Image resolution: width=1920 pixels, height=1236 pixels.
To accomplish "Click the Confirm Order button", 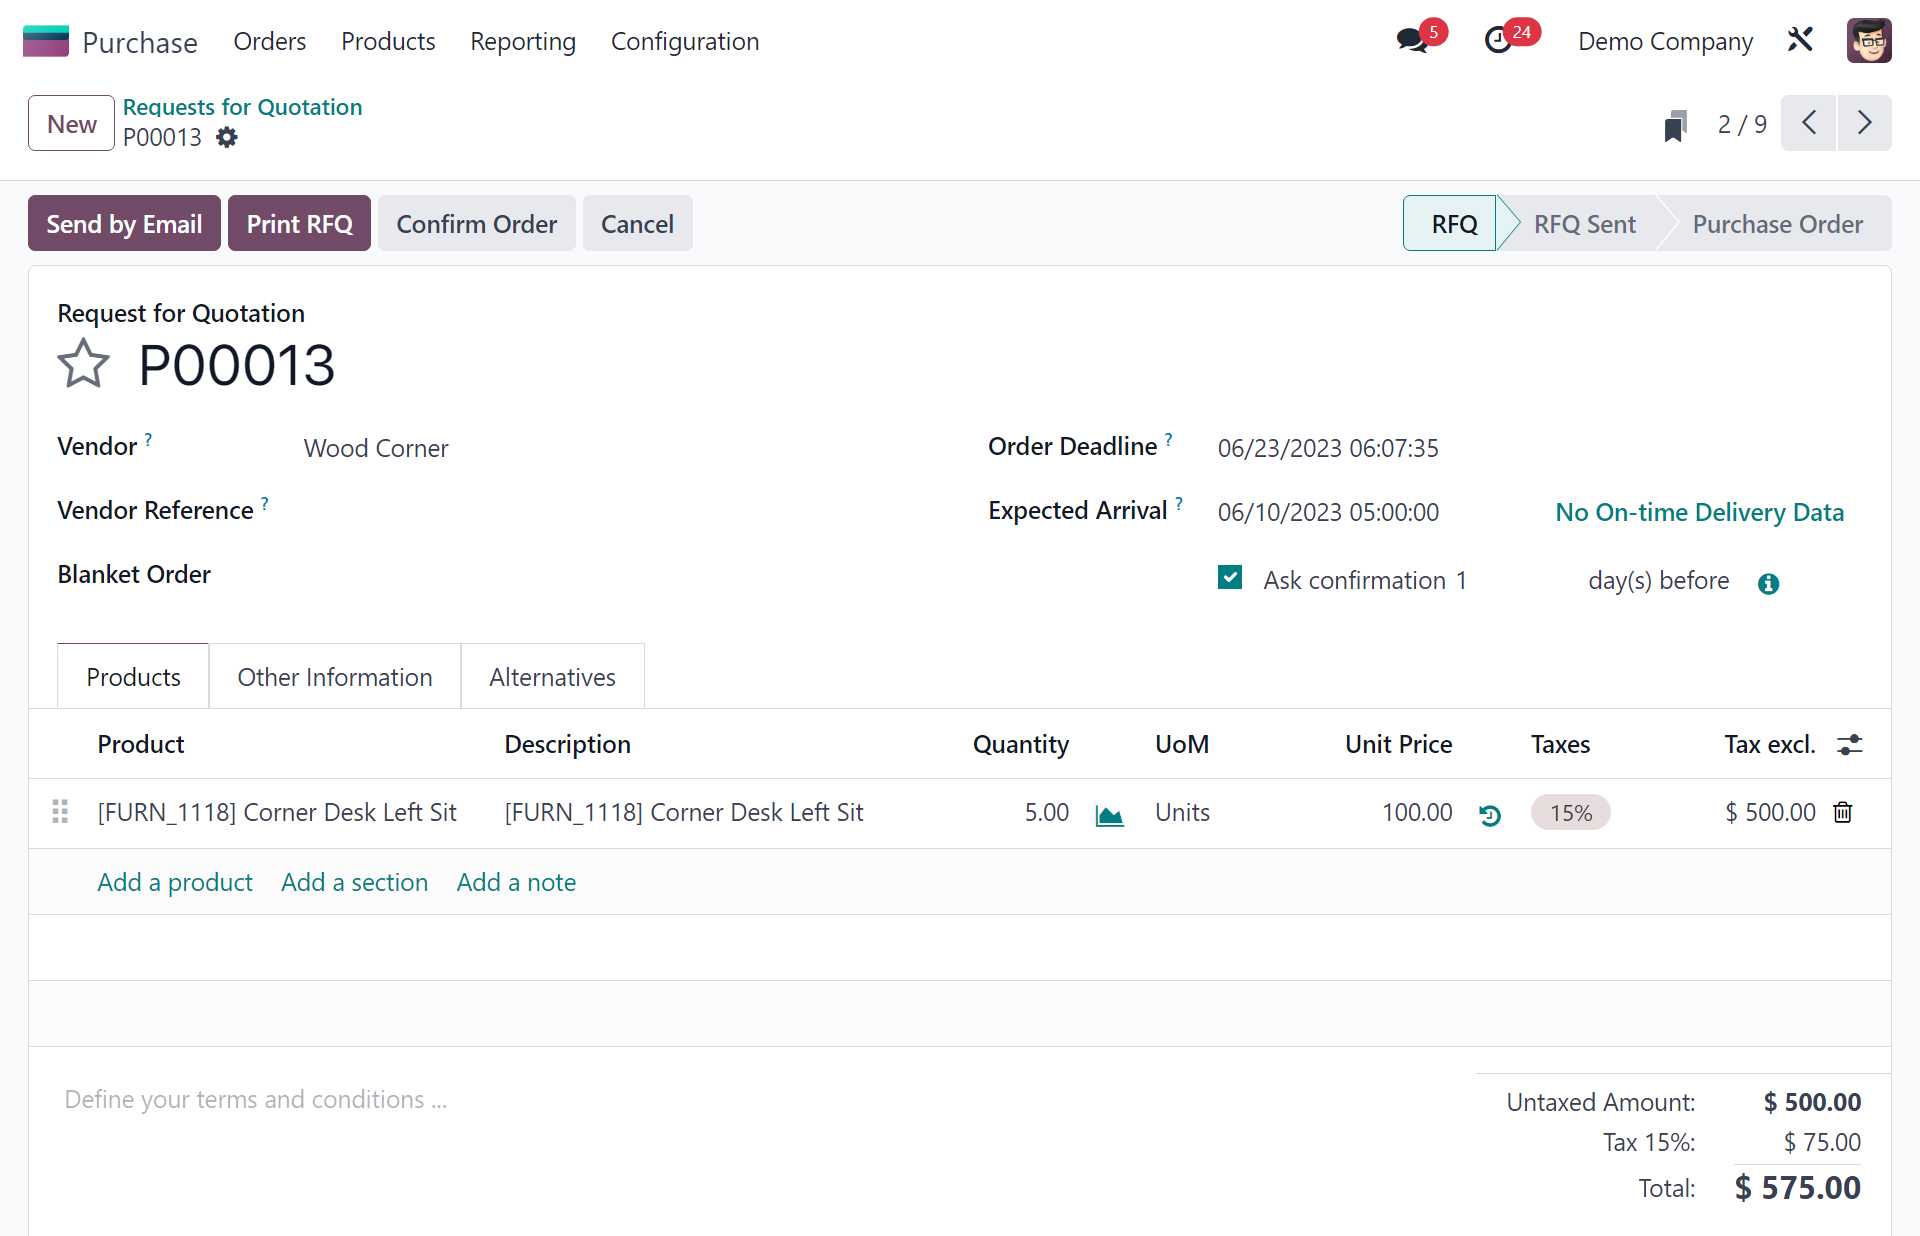I will point(477,223).
